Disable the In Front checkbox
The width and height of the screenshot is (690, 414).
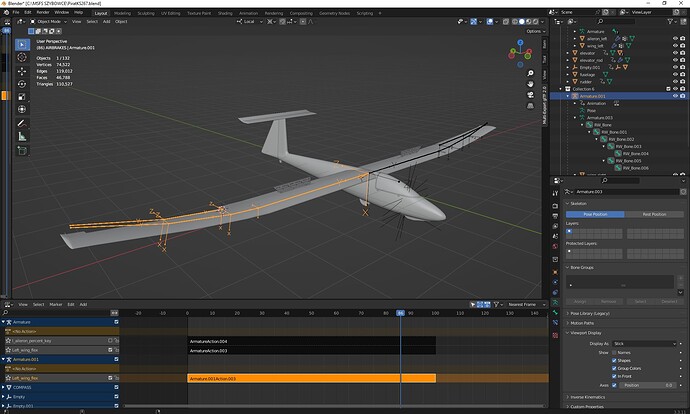(614, 376)
